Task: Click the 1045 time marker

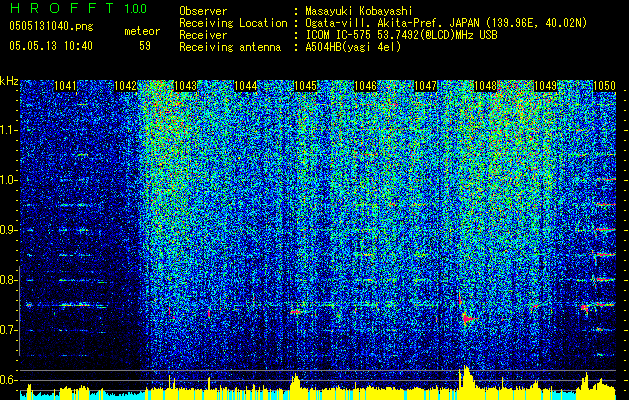Action: click(306, 86)
